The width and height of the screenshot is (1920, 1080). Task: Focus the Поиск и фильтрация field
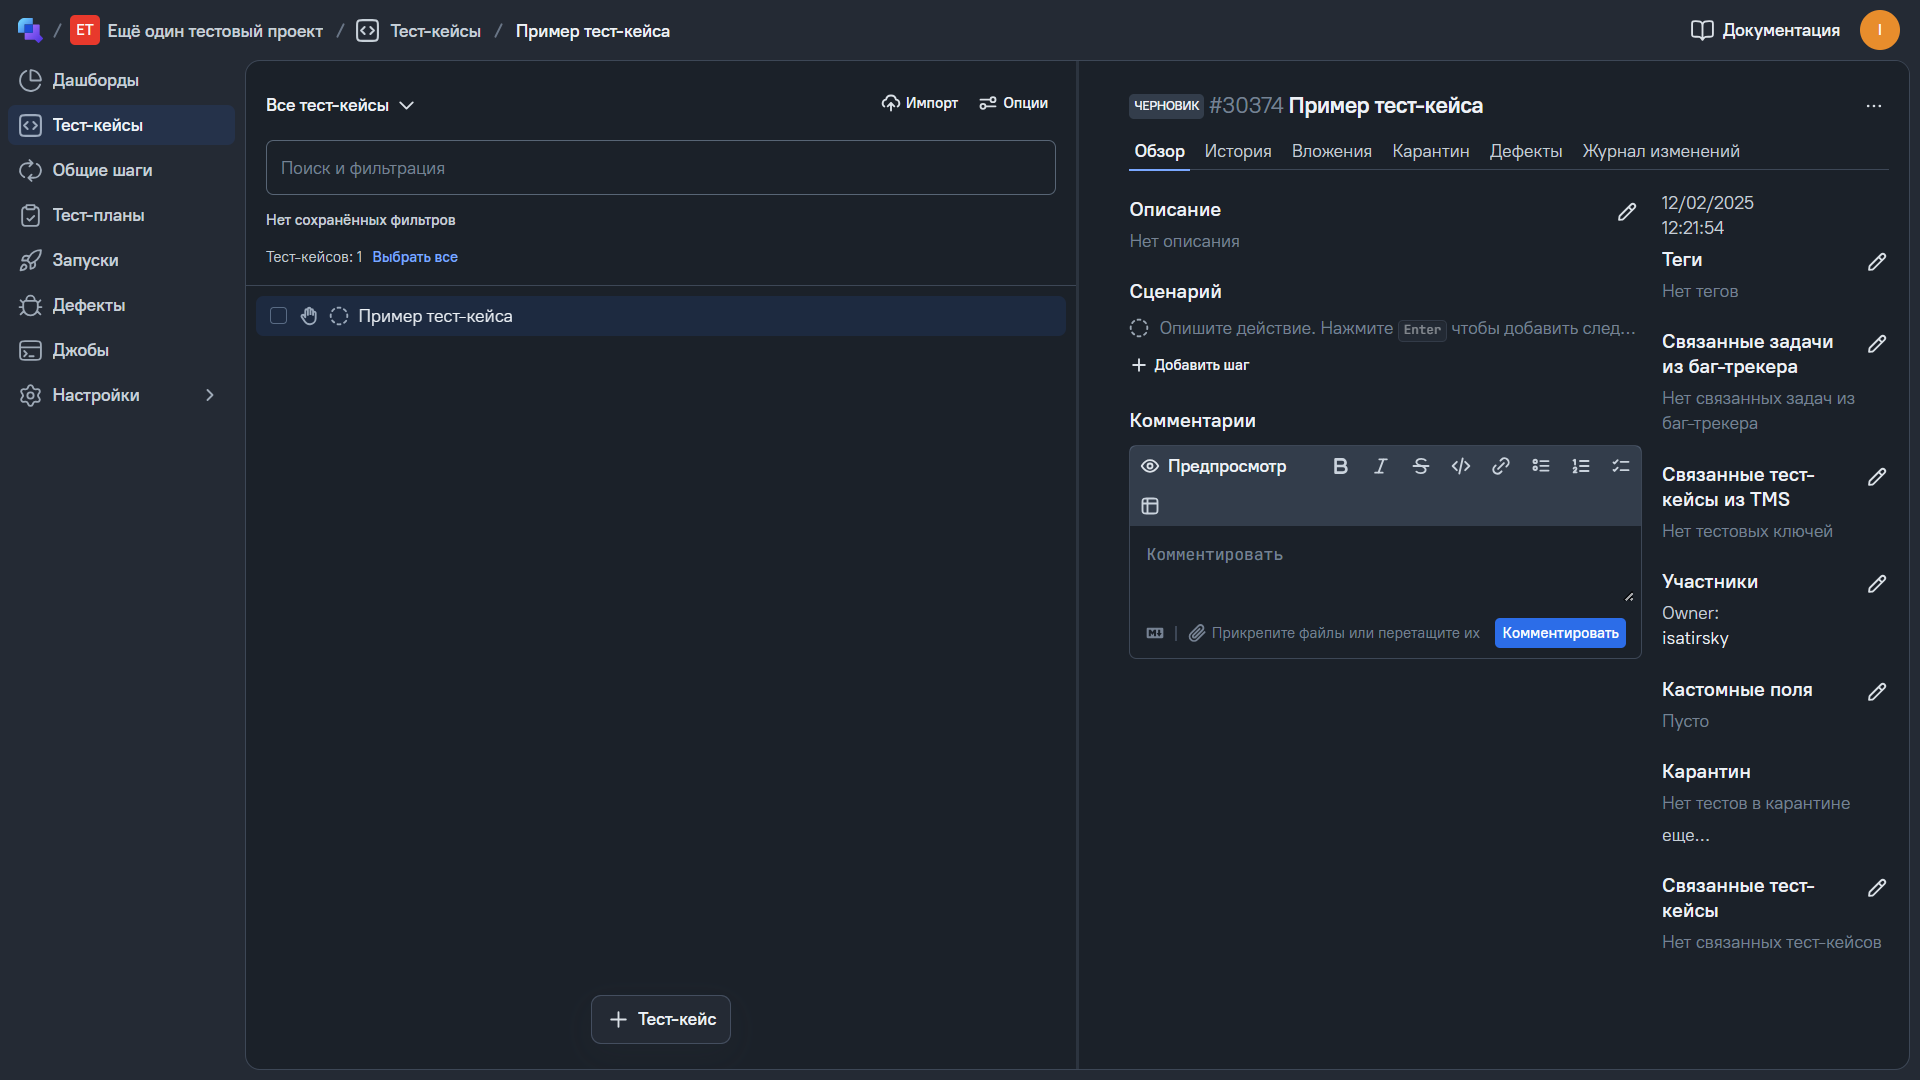coord(660,168)
